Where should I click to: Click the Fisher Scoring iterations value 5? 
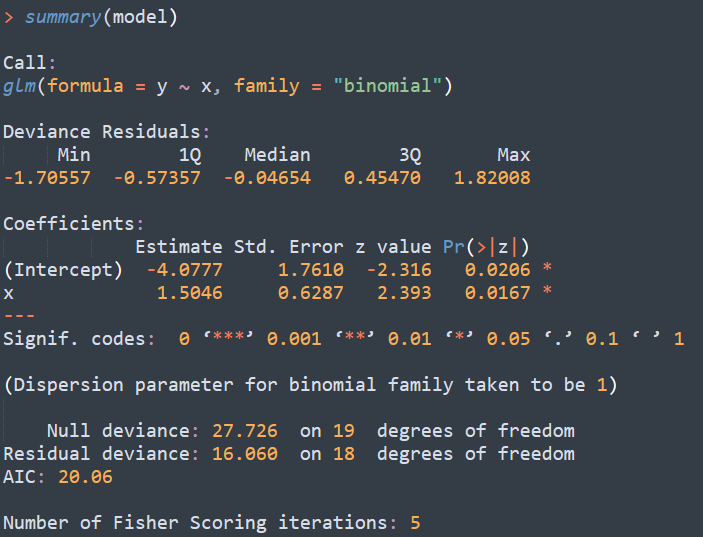click(415, 523)
